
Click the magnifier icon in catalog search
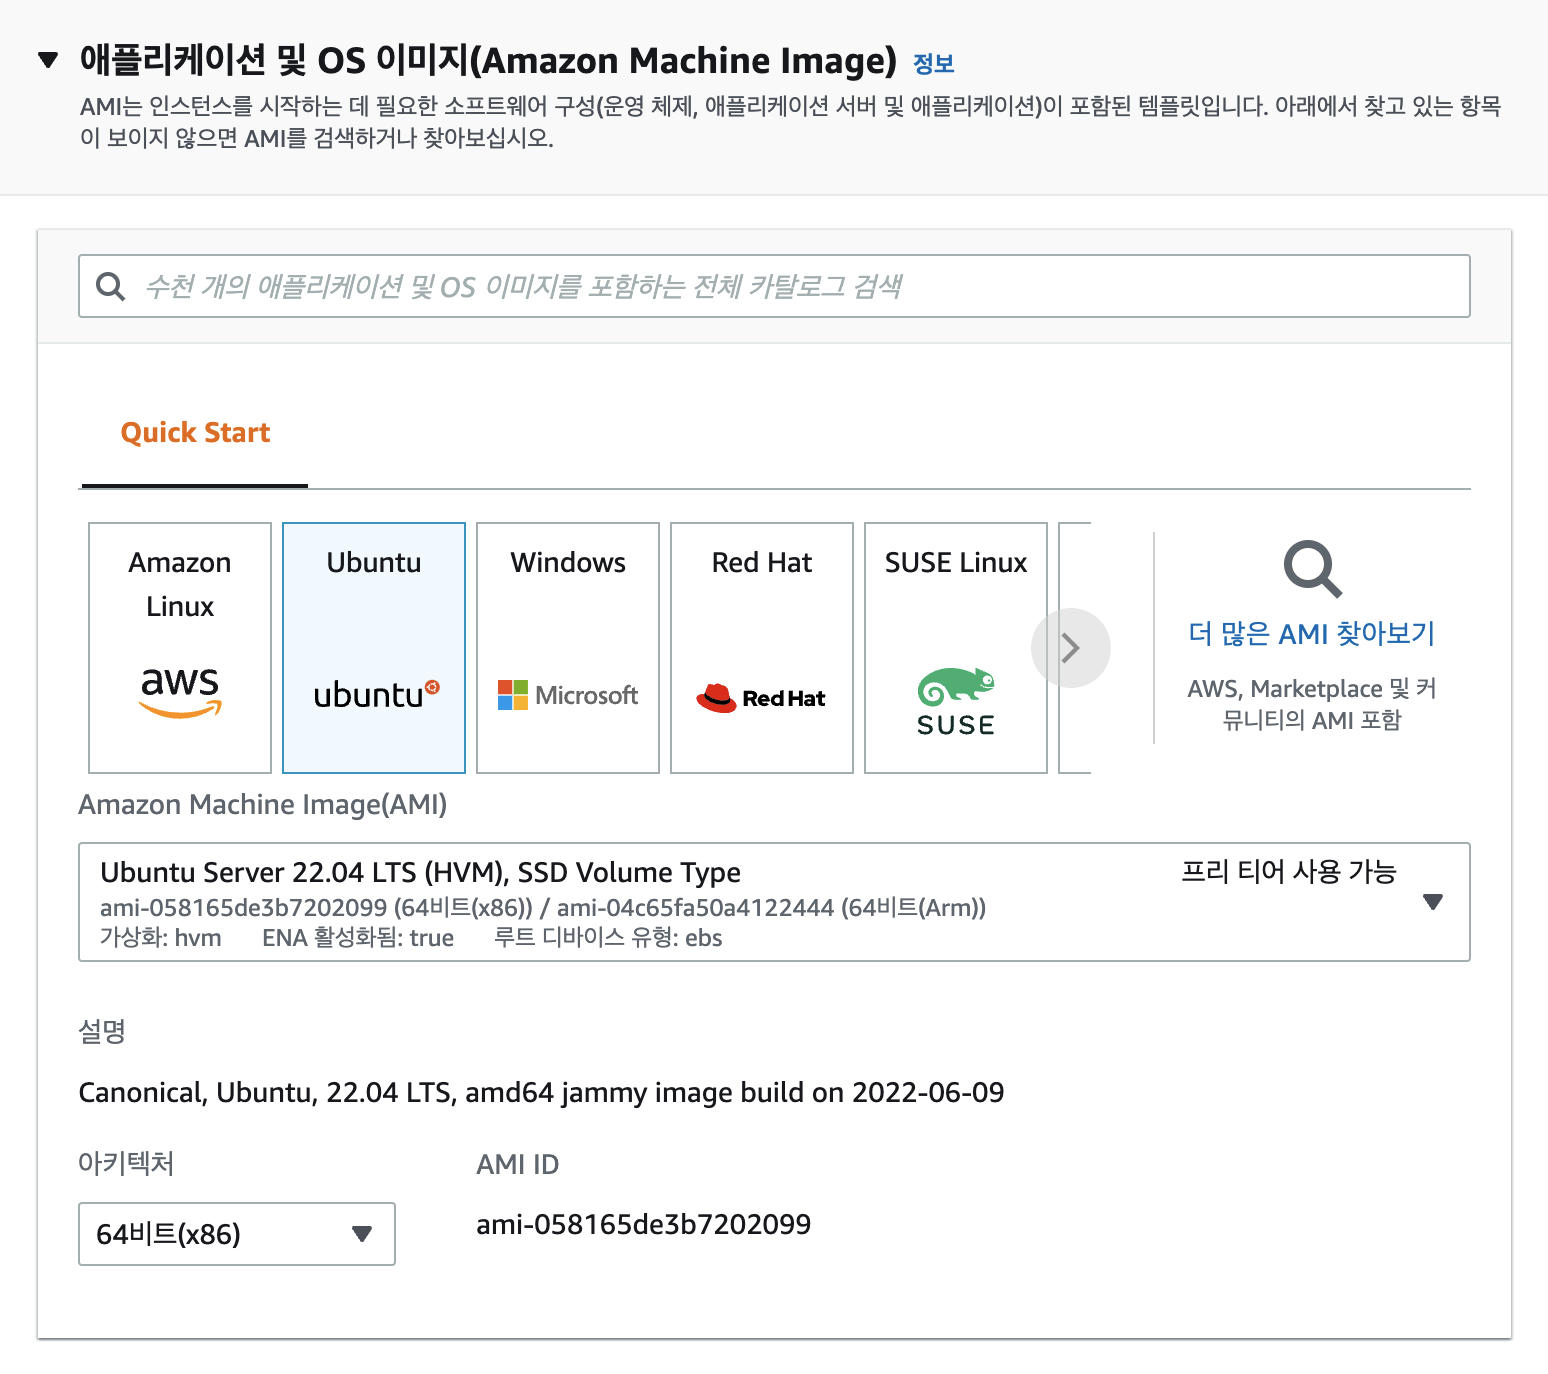click(110, 287)
